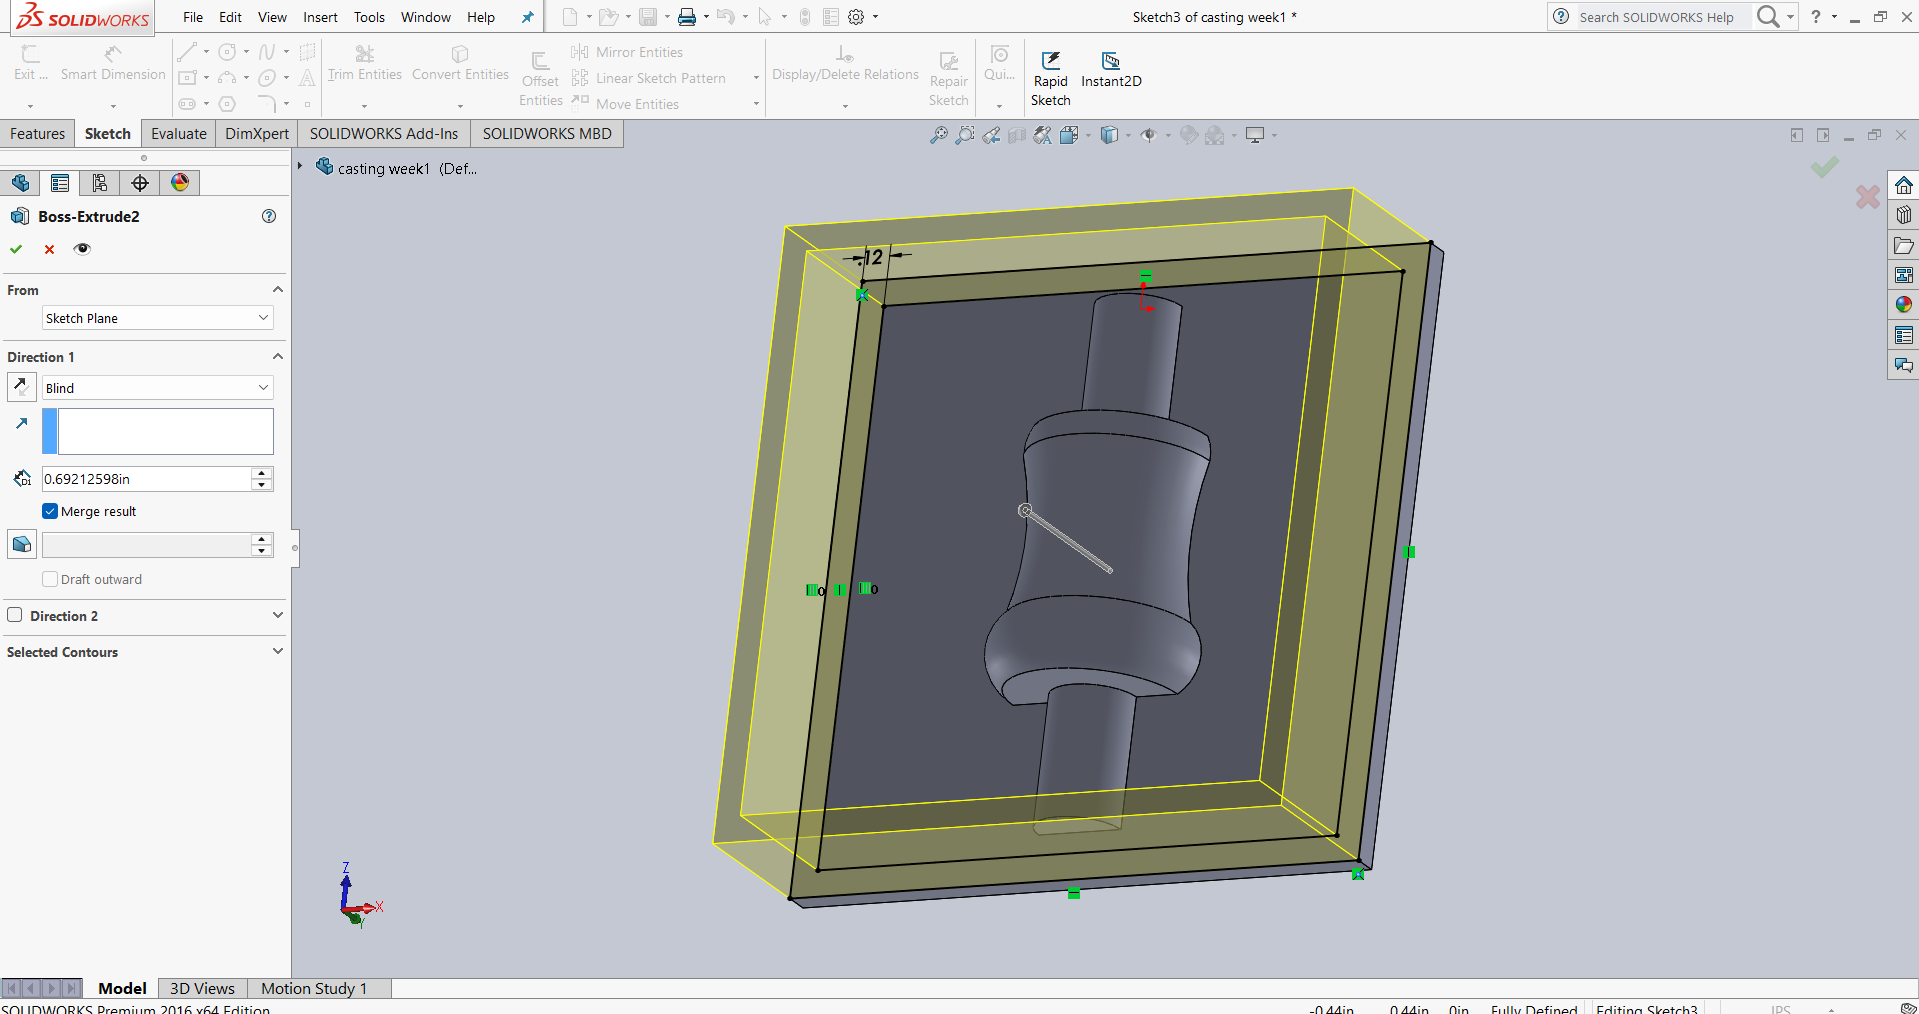Open the ConfigurationManager tab icon
Viewport: 1919px width, 1014px height.
pyautogui.click(x=100, y=183)
